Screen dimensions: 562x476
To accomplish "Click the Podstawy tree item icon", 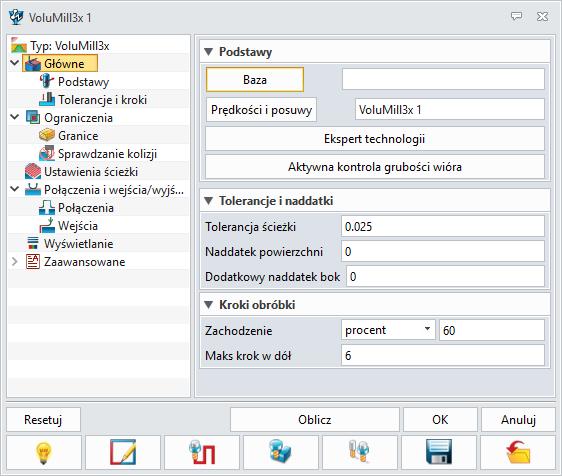I will click(47, 81).
